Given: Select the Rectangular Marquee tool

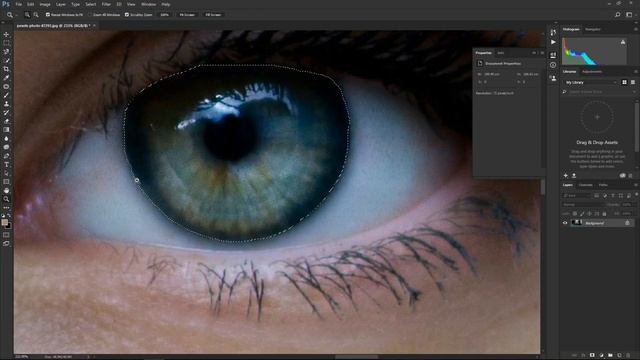Looking at the screenshot, I should pos(6,43).
